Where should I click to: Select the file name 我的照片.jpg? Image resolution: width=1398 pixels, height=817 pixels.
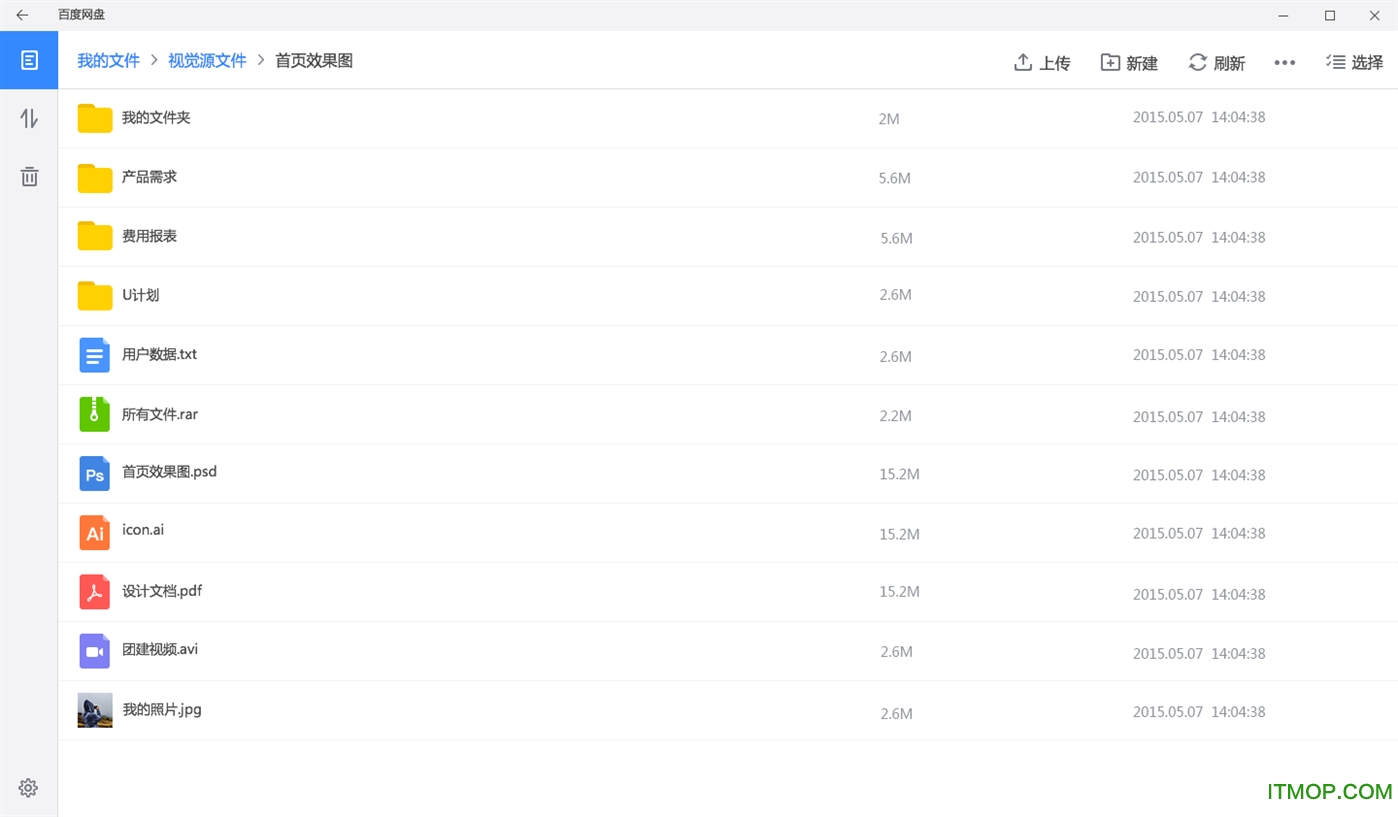pyautogui.click(x=162, y=710)
